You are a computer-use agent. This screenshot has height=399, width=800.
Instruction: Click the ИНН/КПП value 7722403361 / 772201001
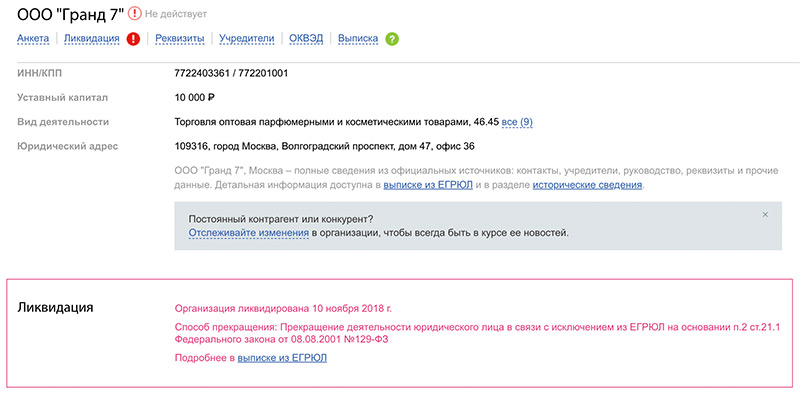pyautogui.click(x=231, y=73)
